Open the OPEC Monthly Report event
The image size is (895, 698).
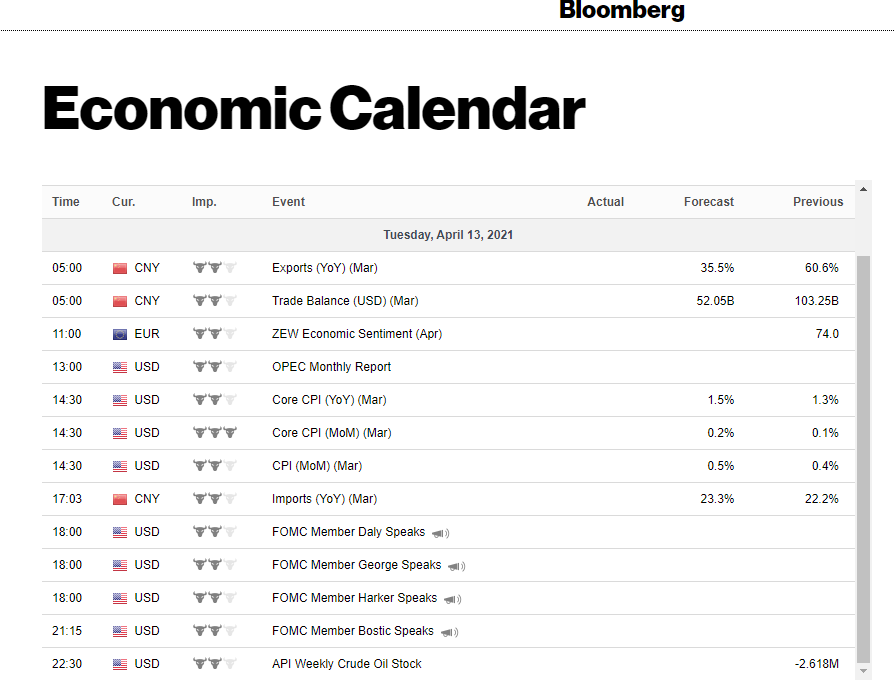[x=331, y=367]
